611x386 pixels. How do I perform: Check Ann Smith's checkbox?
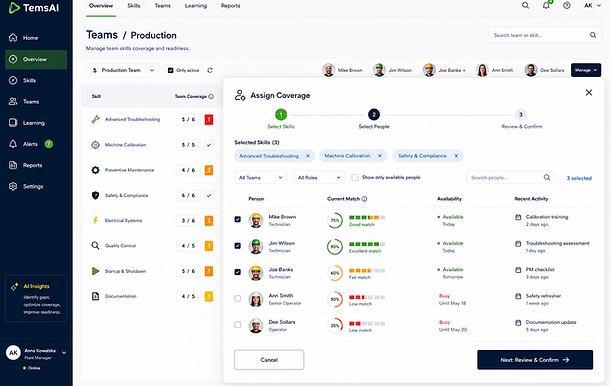[x=237, y=298]
